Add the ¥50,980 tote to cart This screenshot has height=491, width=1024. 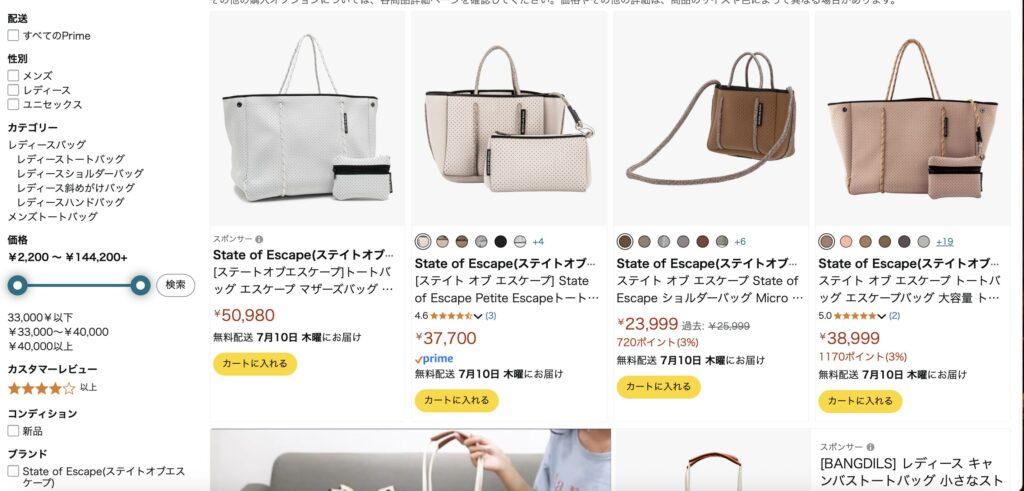(255, 364)
